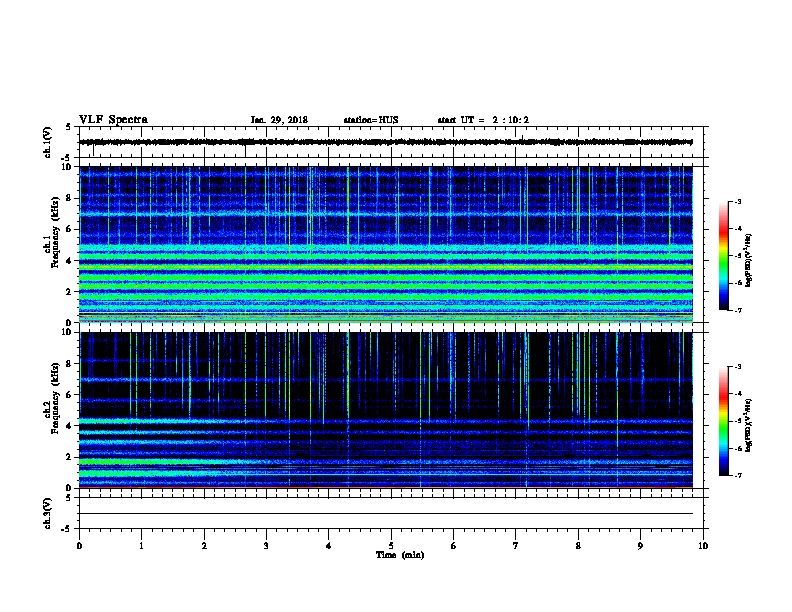Click time axis tick label "7"
The width and height of the screenshot is (792, 612).
516,546
